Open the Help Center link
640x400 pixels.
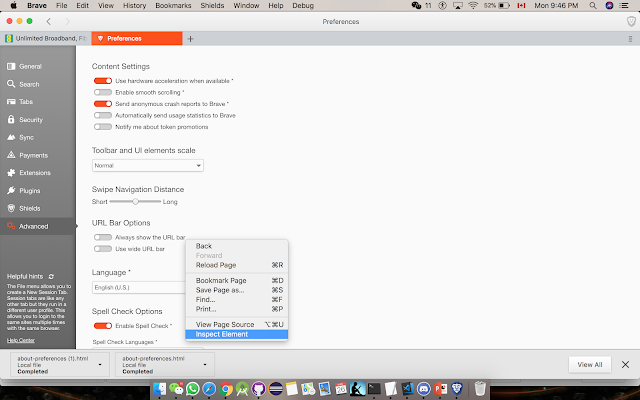[x=20, y=340]
